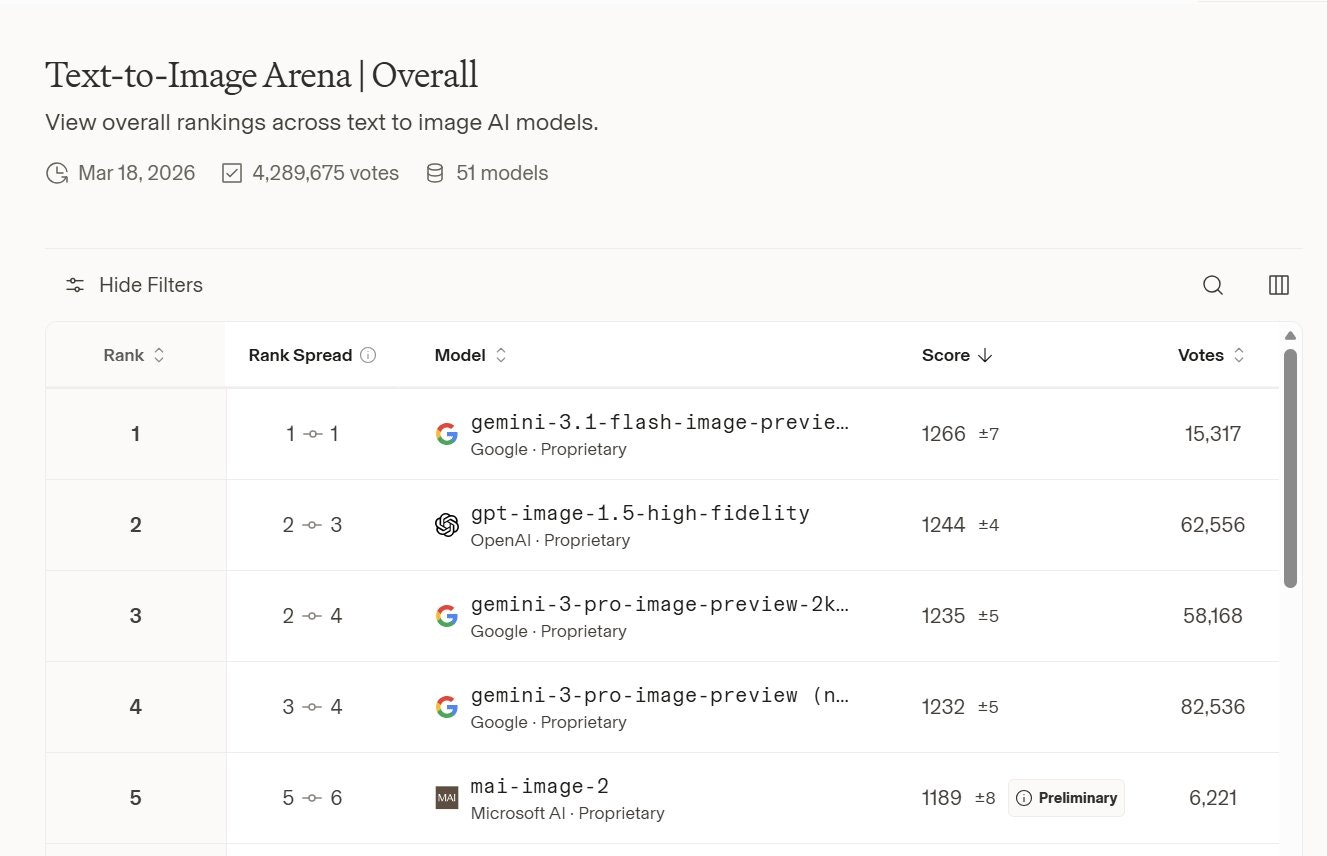Open the gpt-image-1.5-high-fidelity model link

tap(640, 513)
